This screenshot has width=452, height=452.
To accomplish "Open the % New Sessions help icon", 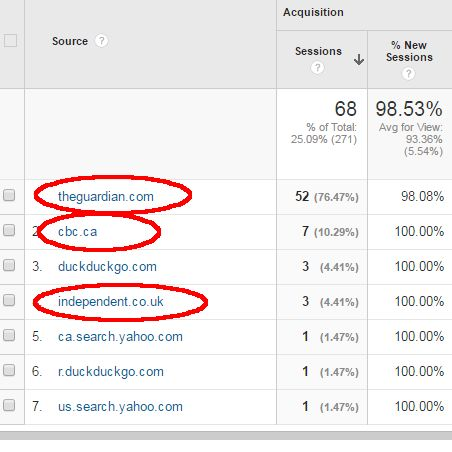I will pyautogui.click(x=409, y=73).
